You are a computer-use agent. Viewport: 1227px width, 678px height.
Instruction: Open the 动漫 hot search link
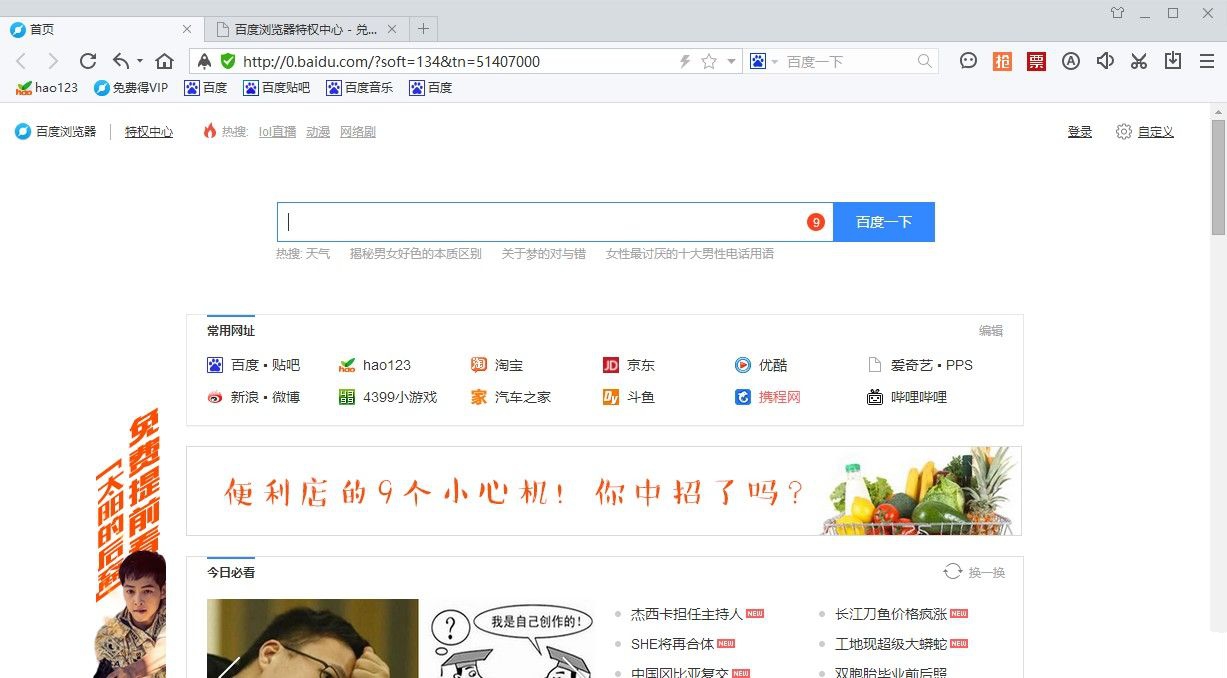[318, 132]
